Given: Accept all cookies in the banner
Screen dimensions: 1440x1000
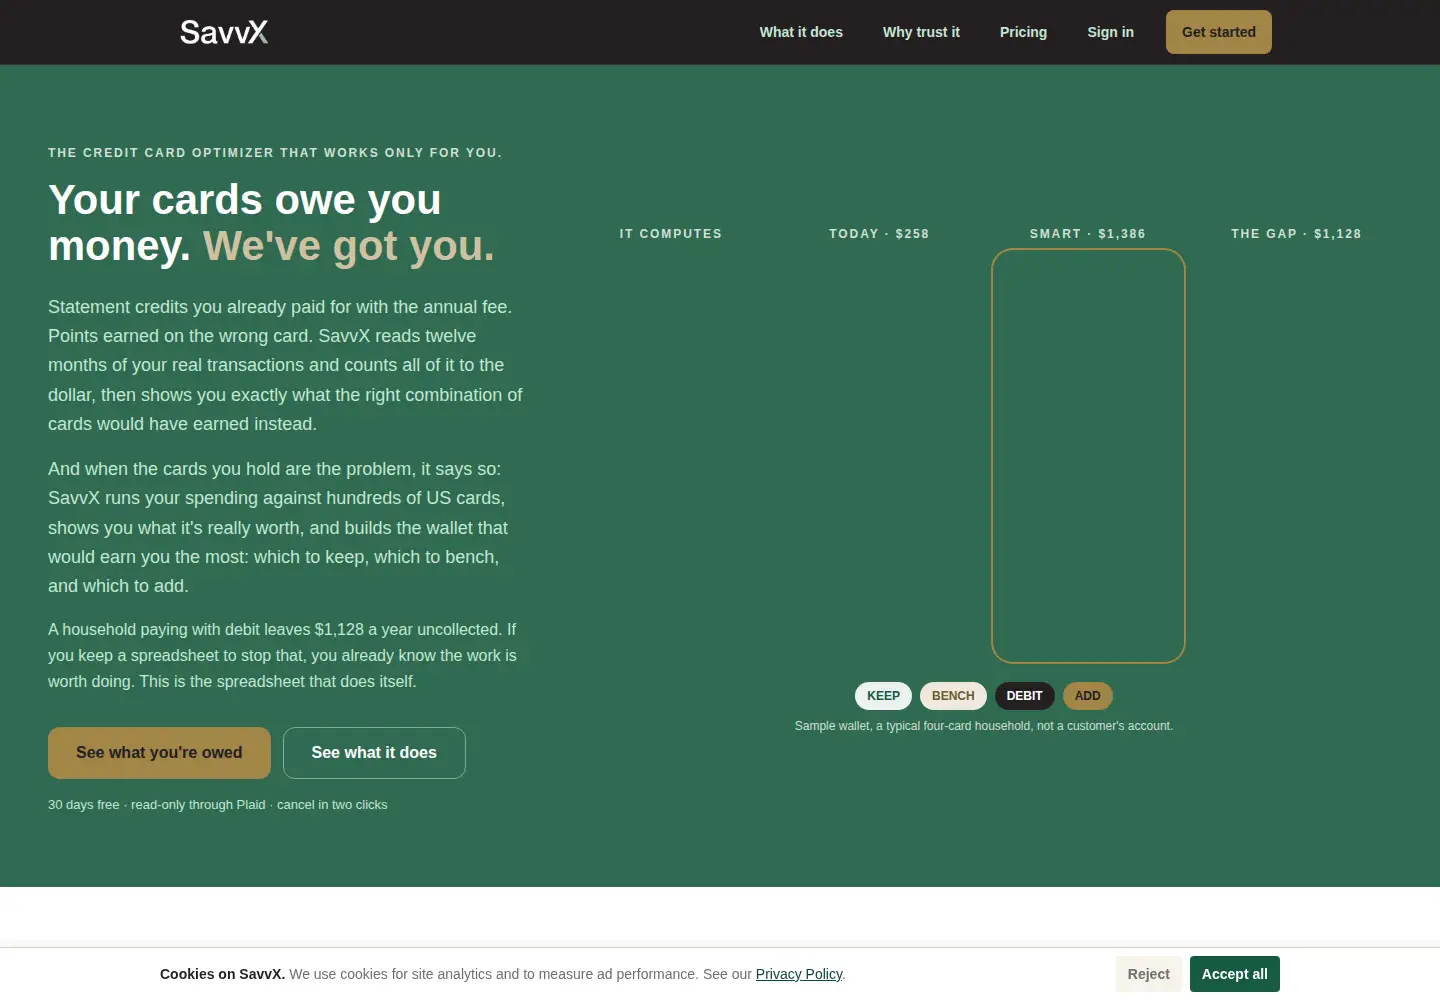Looking at the screenshot, I should 1234,974.
